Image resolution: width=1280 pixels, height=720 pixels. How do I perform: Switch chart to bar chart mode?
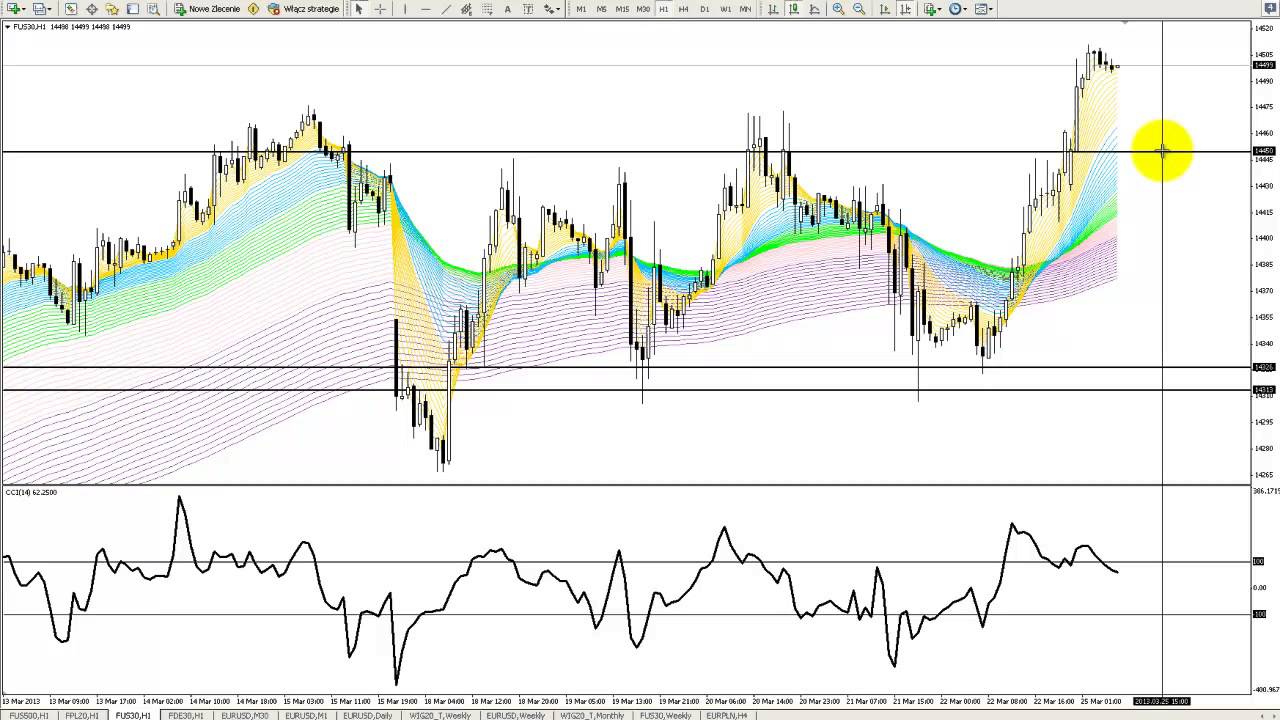[773, 9]
